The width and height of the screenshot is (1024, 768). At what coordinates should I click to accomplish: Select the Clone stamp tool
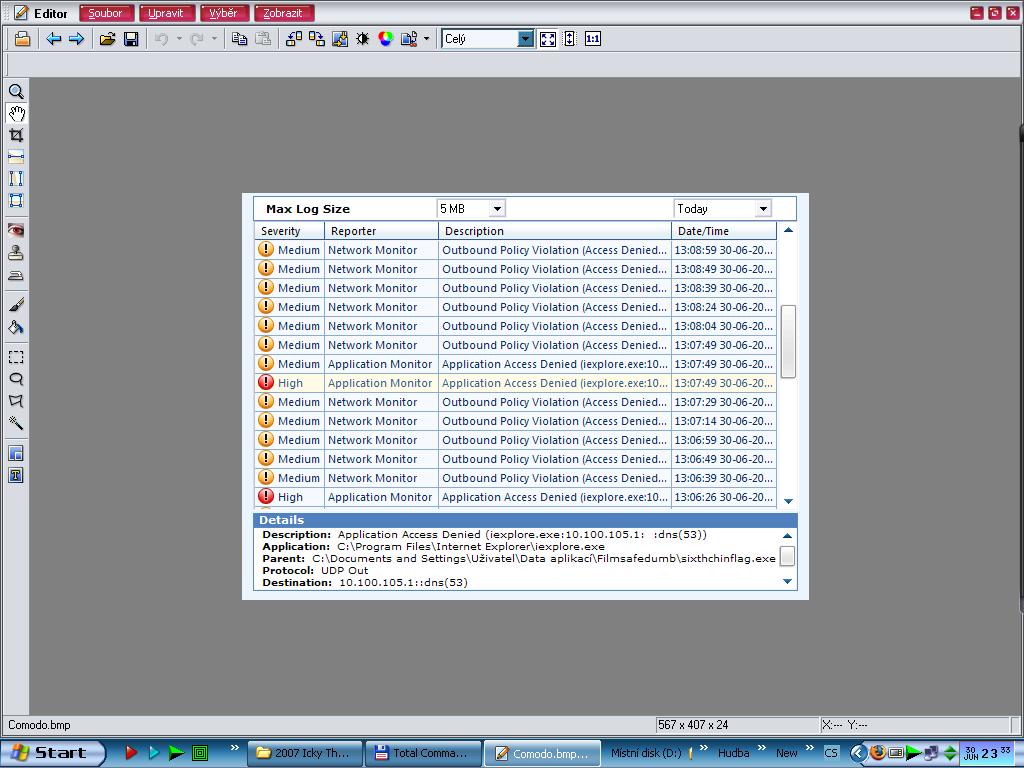point(16,253)
